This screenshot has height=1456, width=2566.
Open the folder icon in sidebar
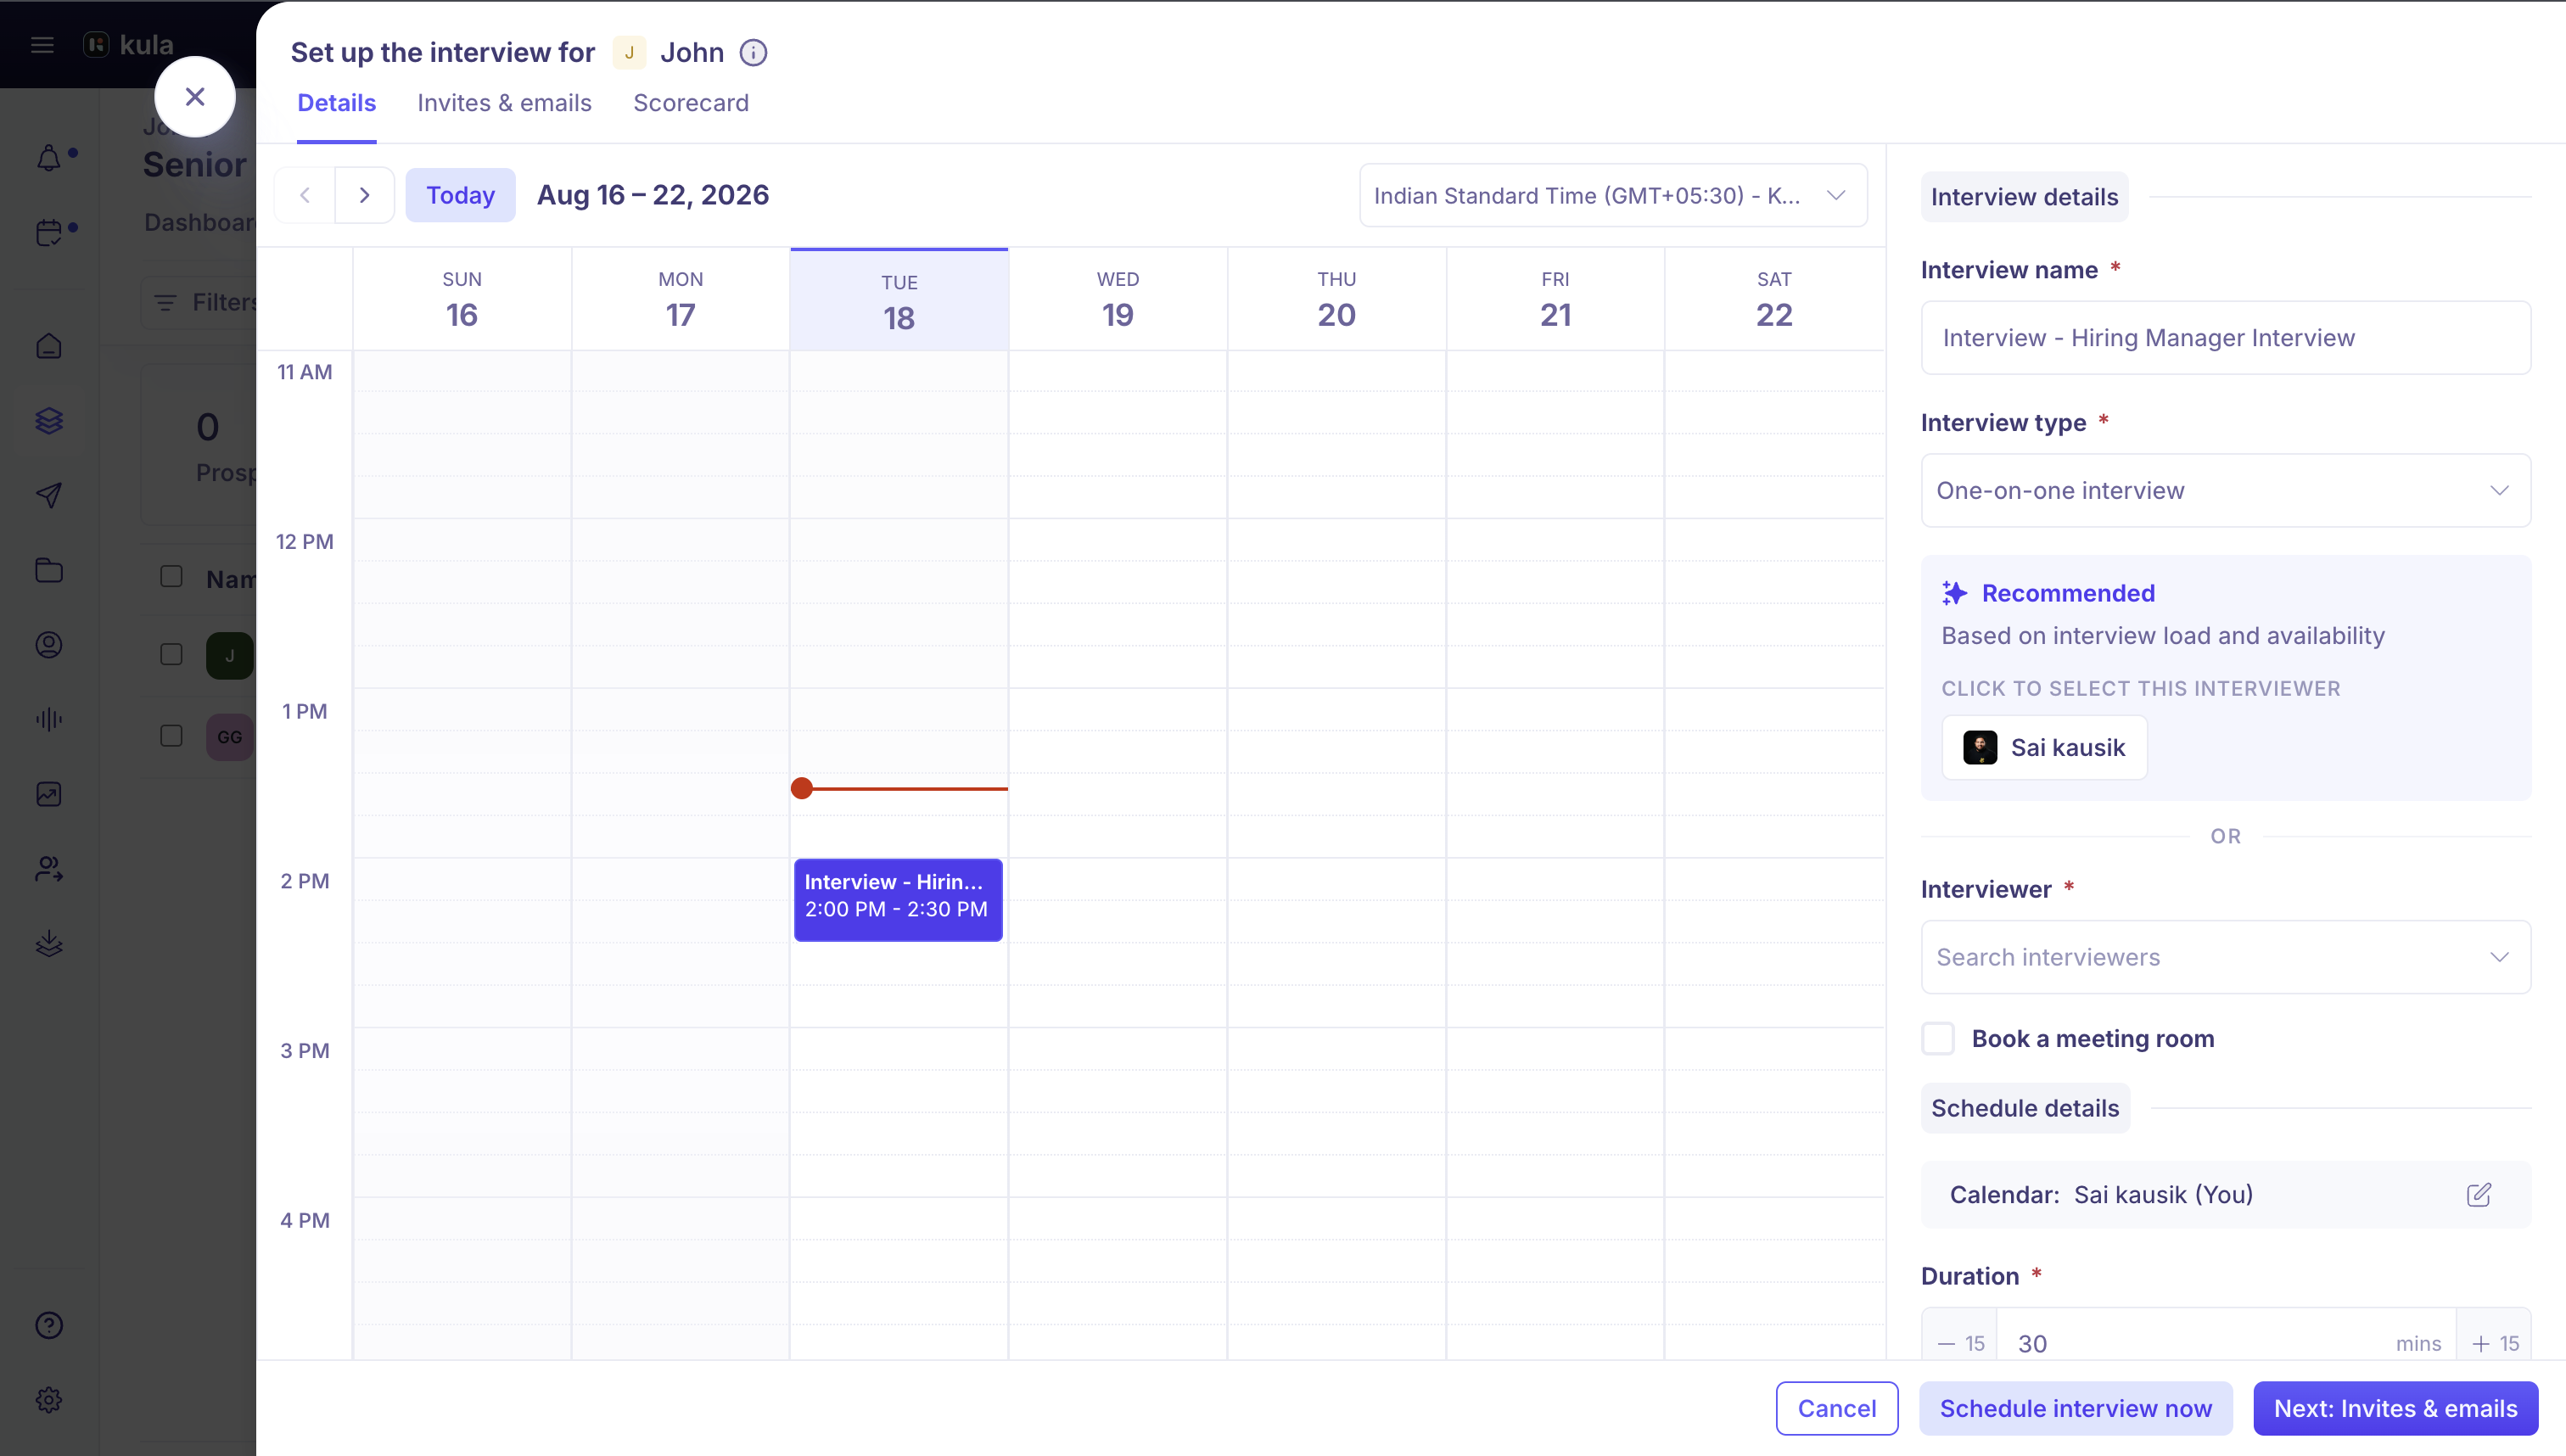pos(49,570)
